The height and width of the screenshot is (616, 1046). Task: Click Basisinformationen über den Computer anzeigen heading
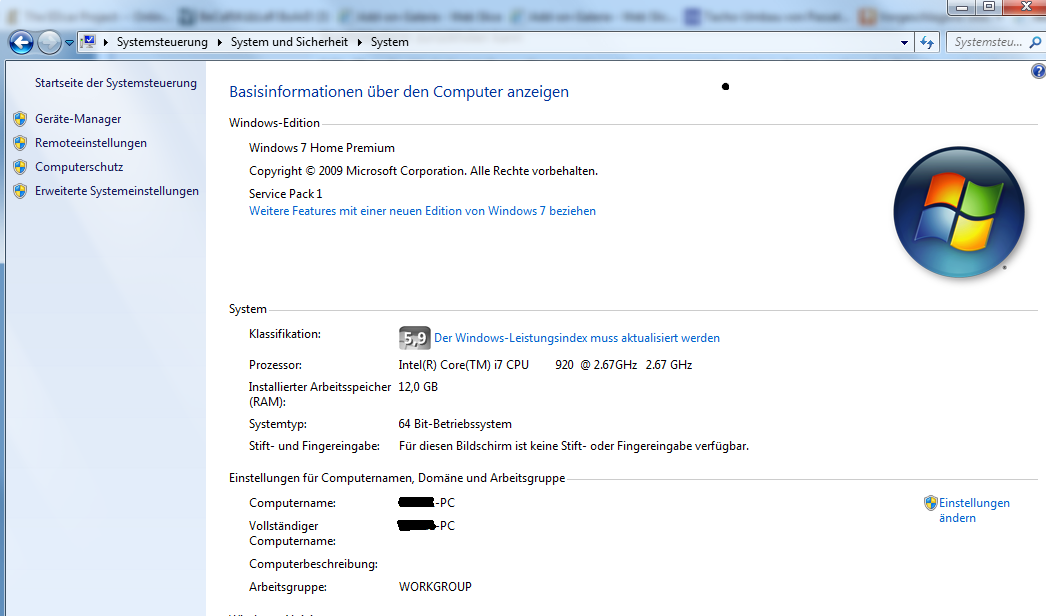coord(399,92)
